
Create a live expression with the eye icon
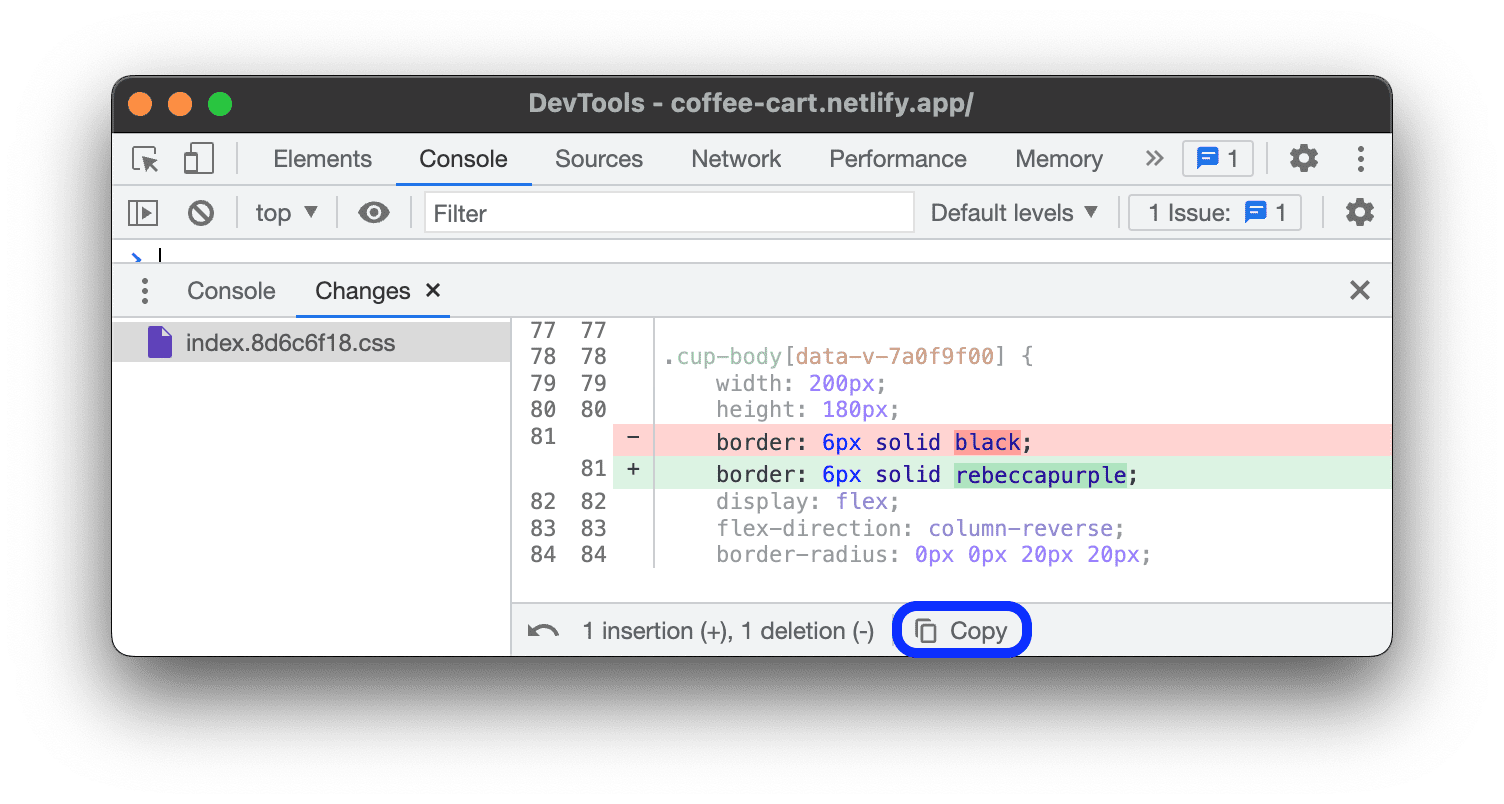coord(373,212)
